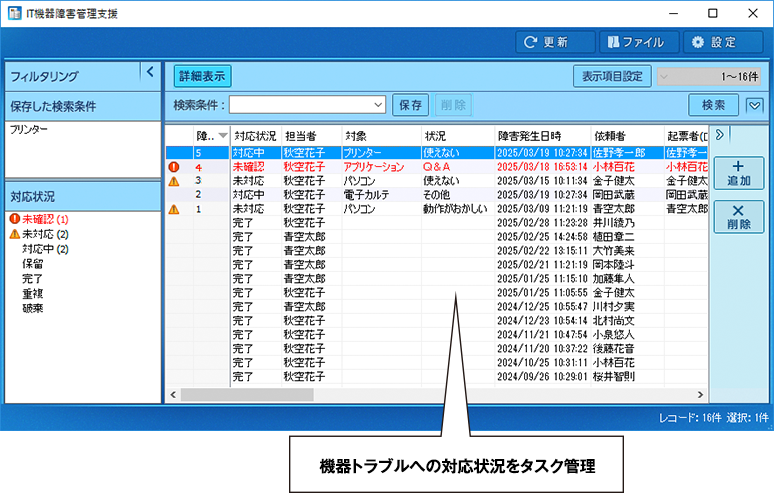Filter by 重複 status

pos(33,294)
